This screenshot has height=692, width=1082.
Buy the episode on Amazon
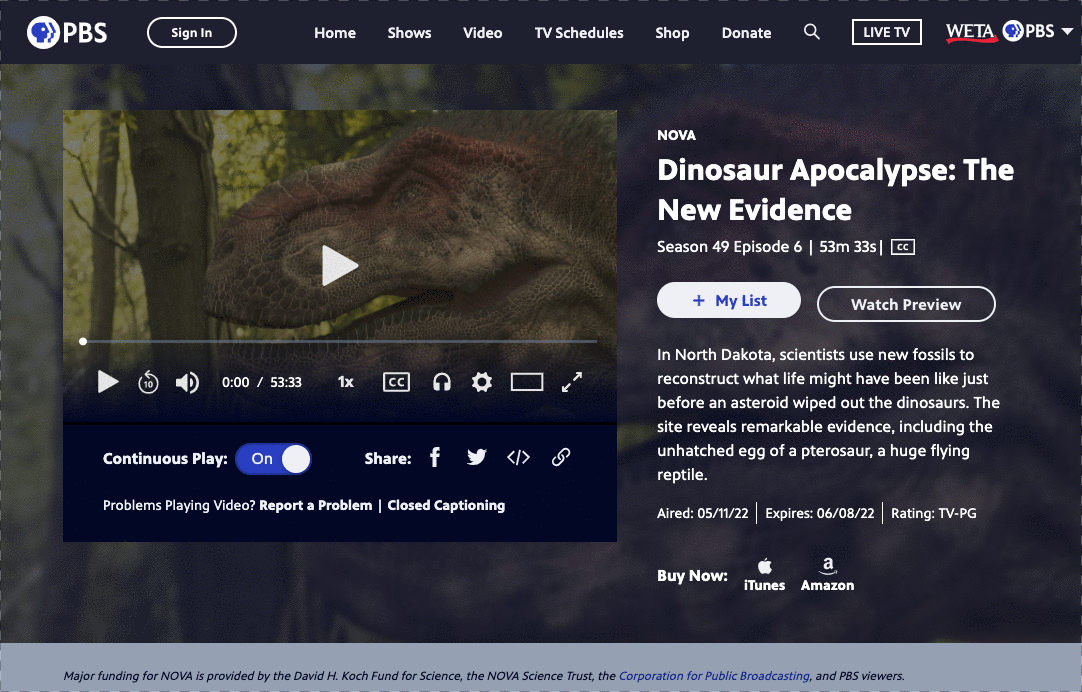click(x=827, y=575)
